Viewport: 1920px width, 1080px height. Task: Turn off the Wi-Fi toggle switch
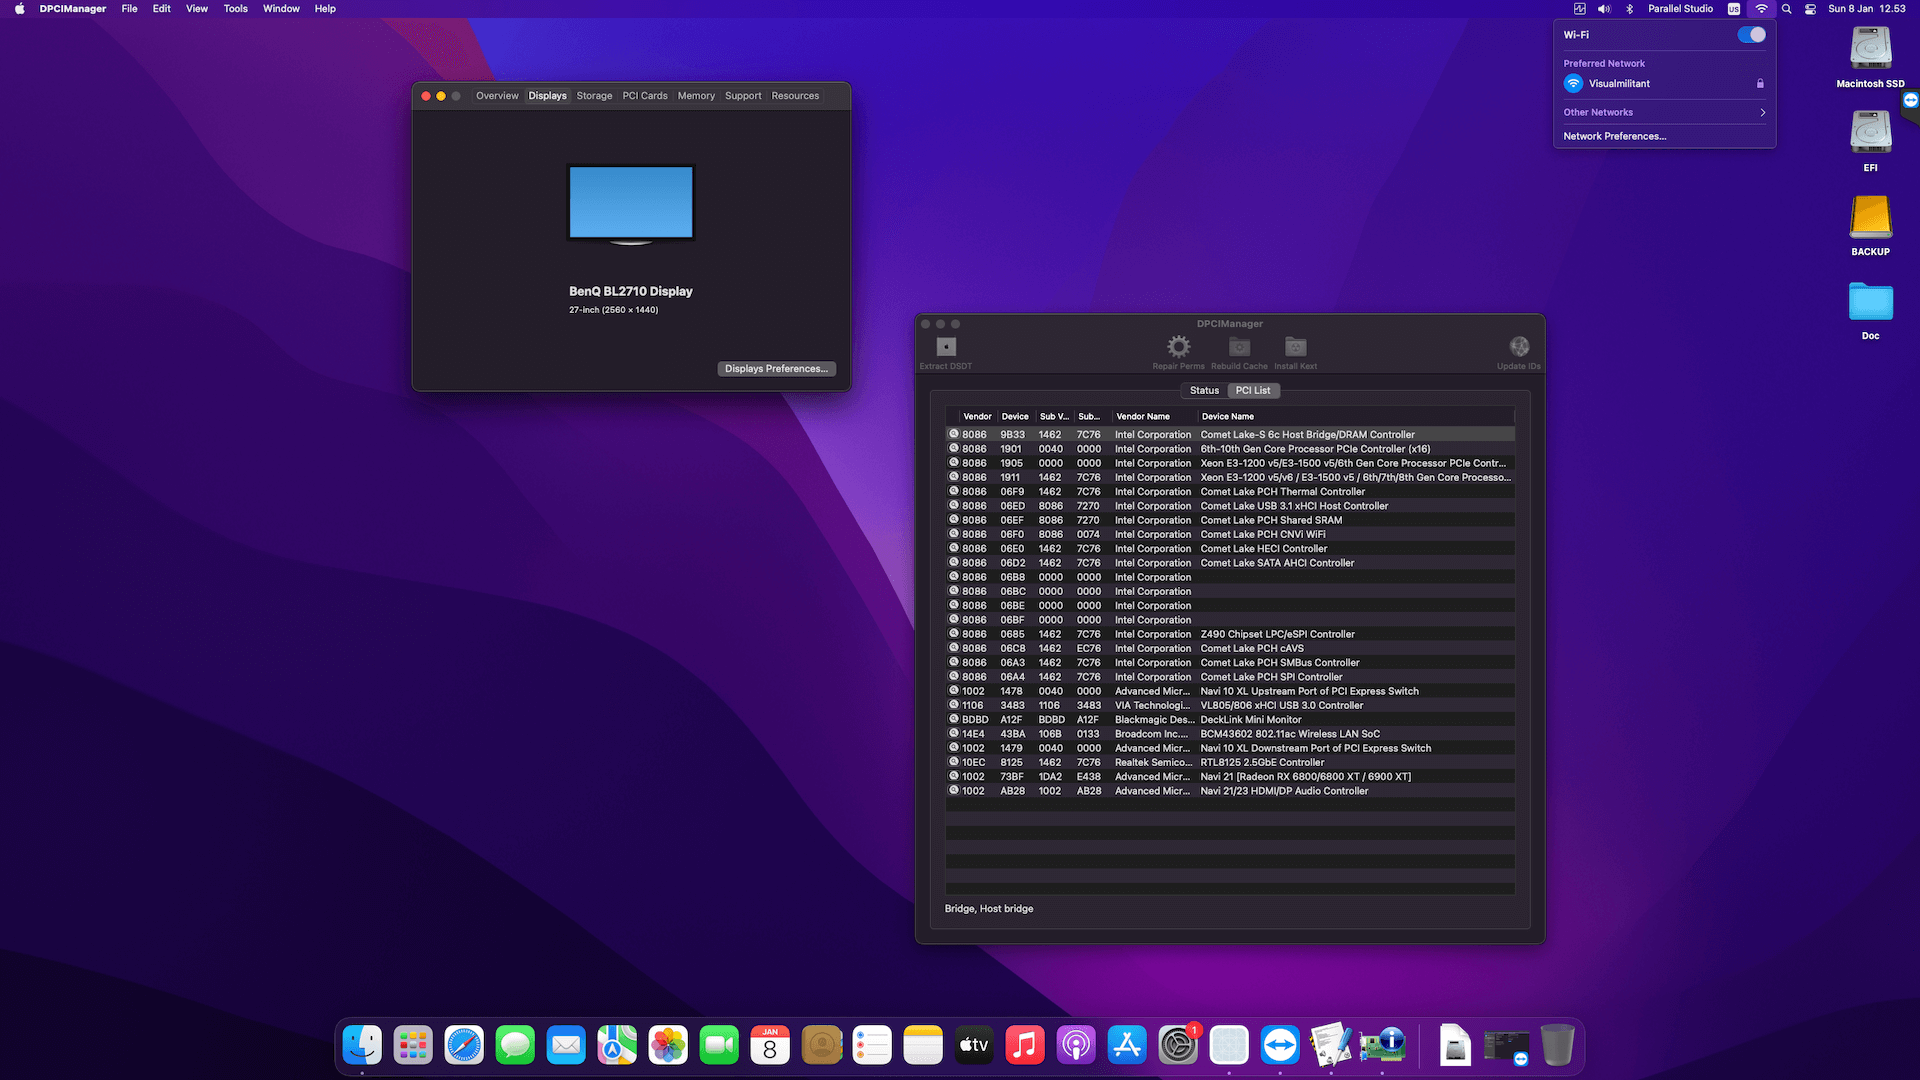[x=1750, y=35]
